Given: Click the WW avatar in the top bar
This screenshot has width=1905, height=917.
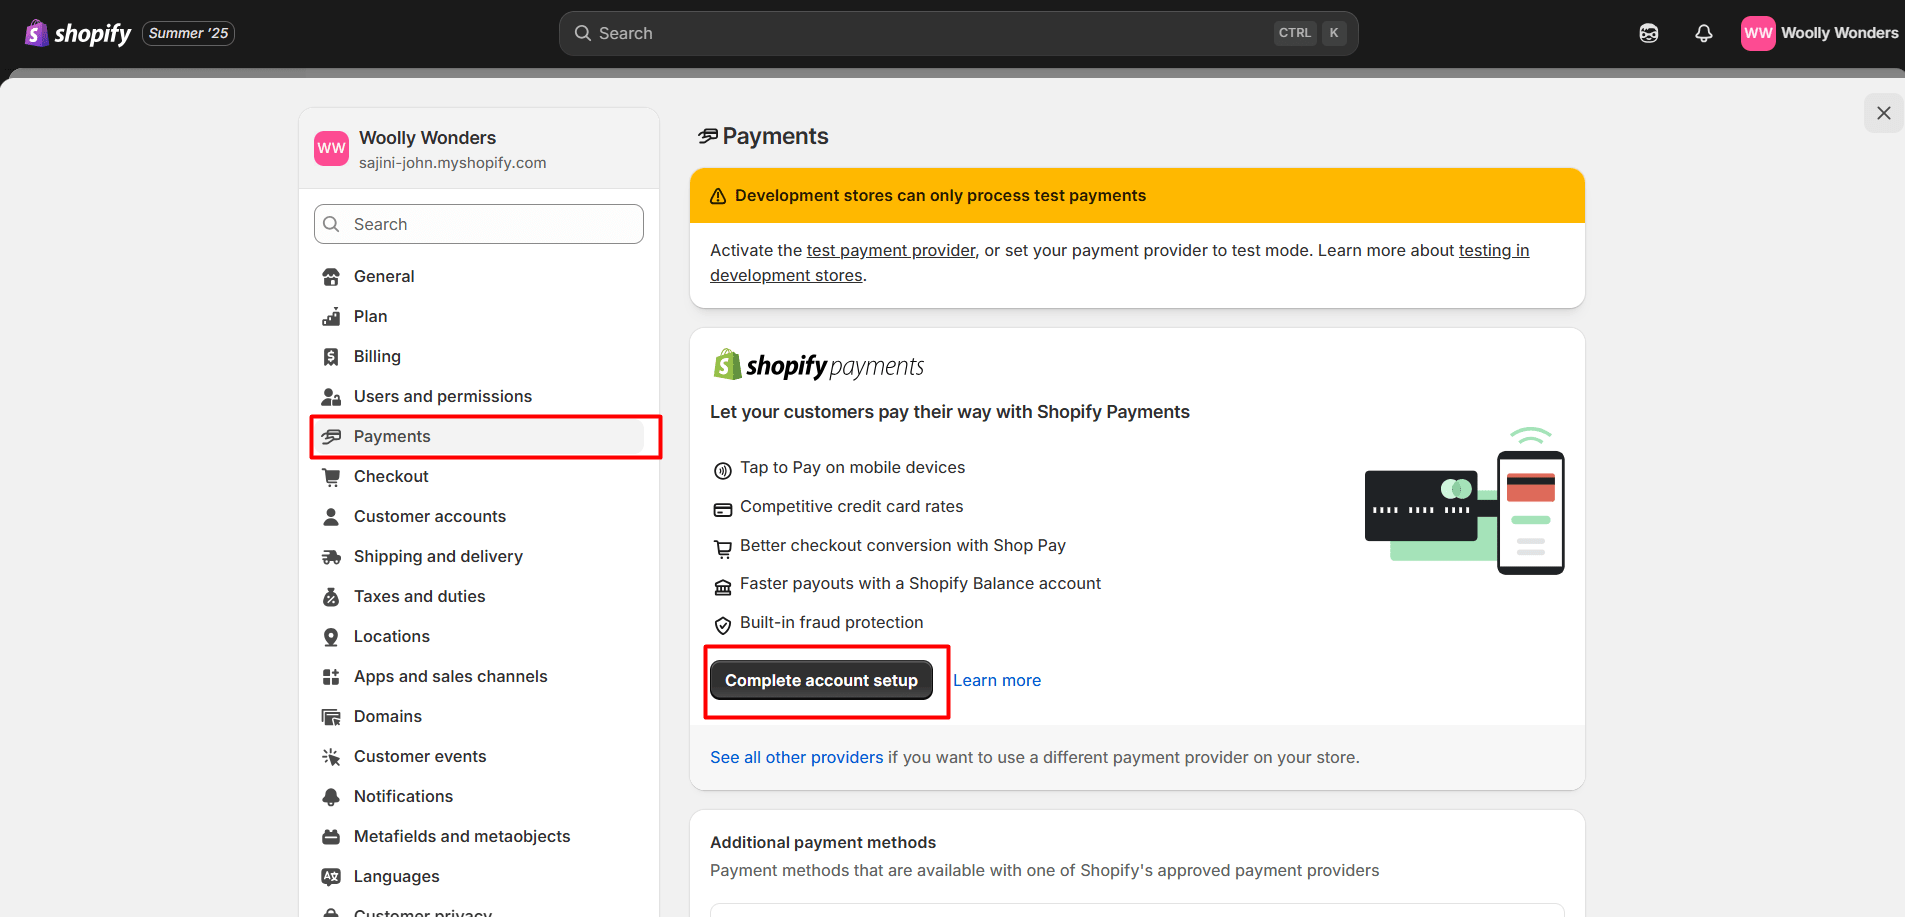Looking at the screenshot, I should [x=1758, y=33].
